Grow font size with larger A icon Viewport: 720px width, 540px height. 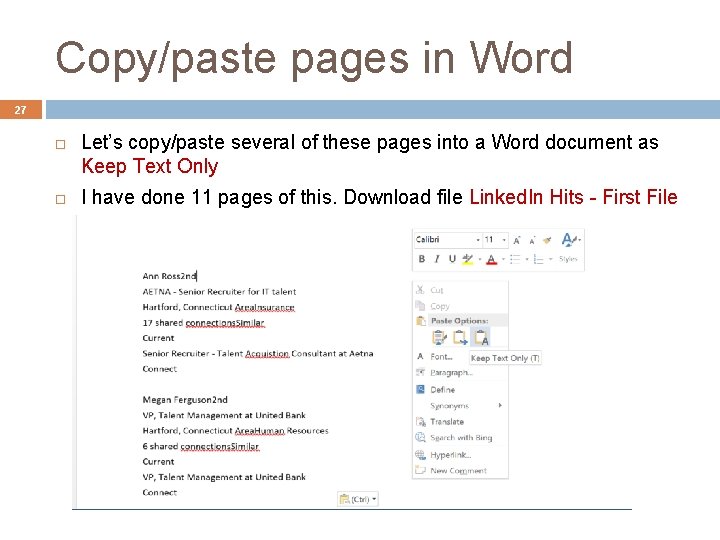point(517,240)
